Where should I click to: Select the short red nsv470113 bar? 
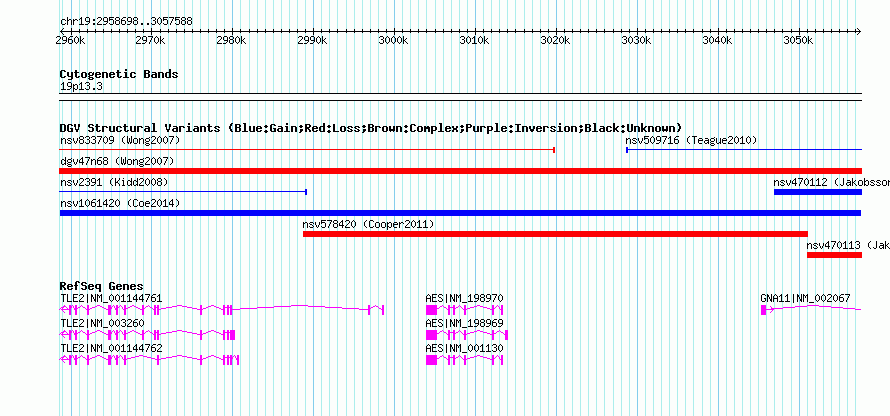pos(834,255)
